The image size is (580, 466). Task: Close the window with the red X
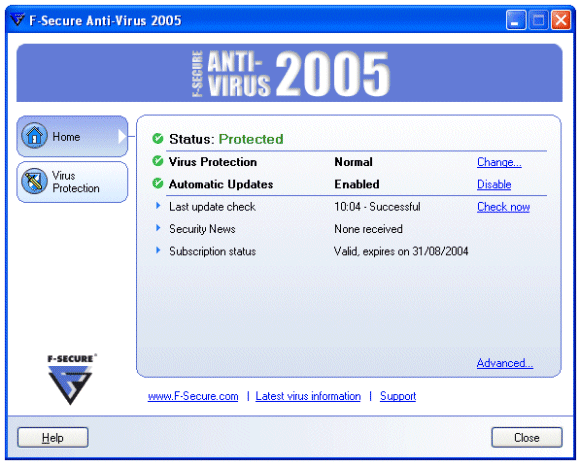click(x=561, y=20)
